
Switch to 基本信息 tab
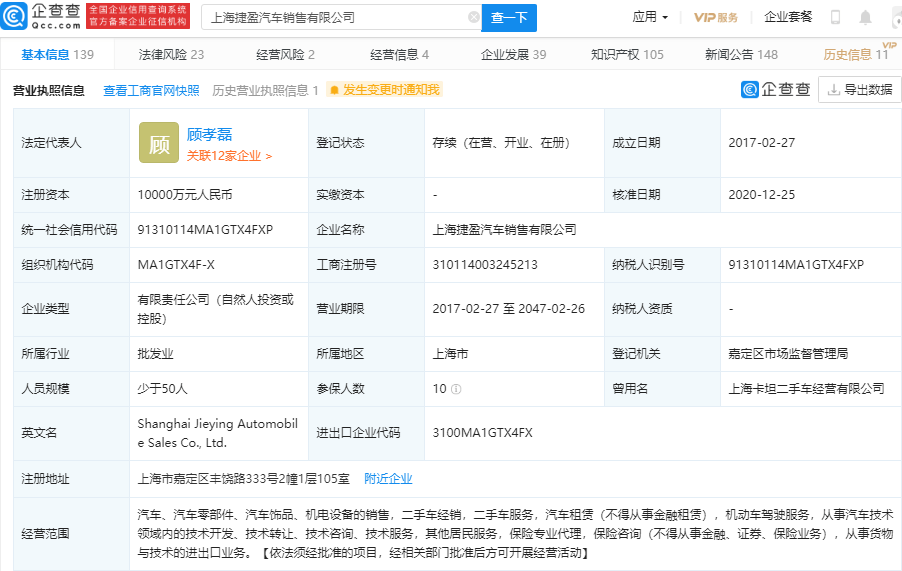coord(58,55)
